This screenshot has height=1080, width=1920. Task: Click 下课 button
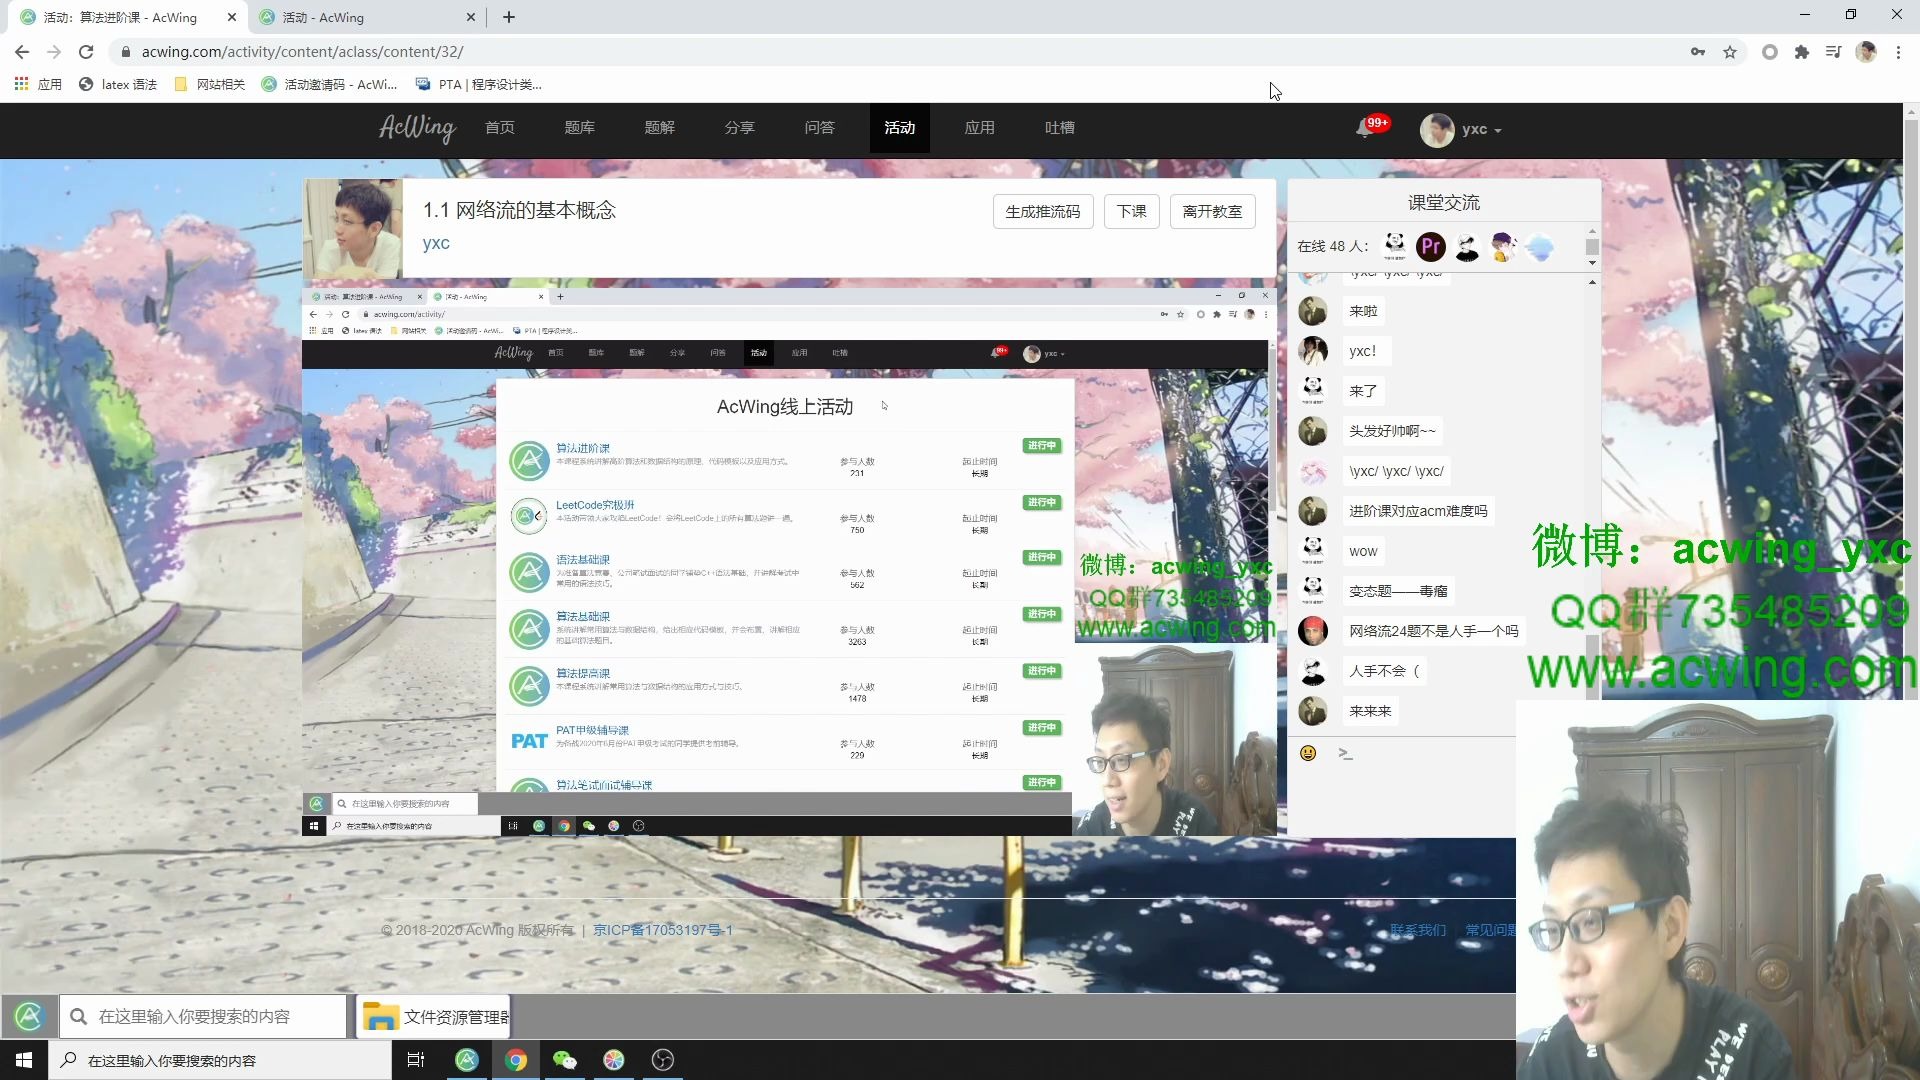click(1132, 211)
